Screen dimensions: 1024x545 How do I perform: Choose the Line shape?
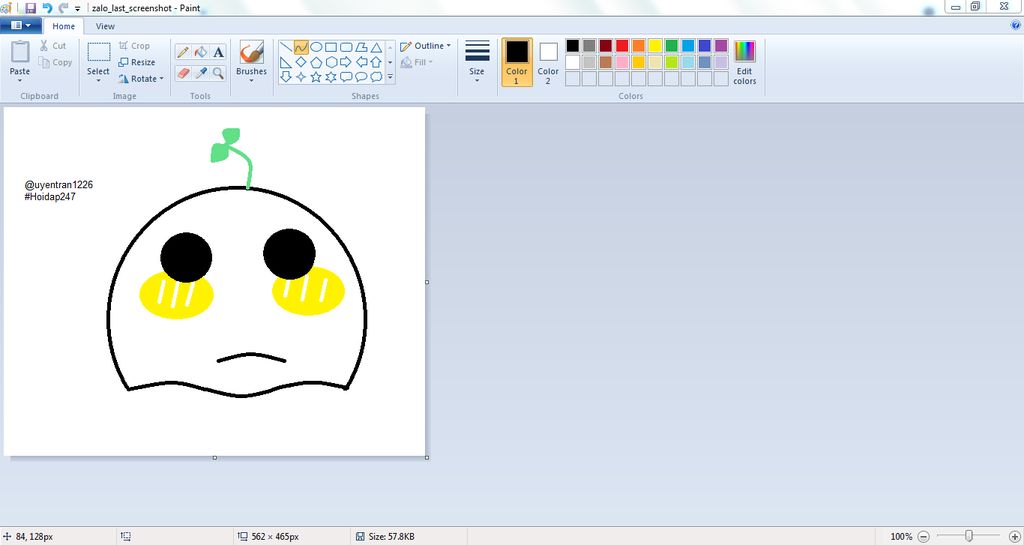coord(286,48)
